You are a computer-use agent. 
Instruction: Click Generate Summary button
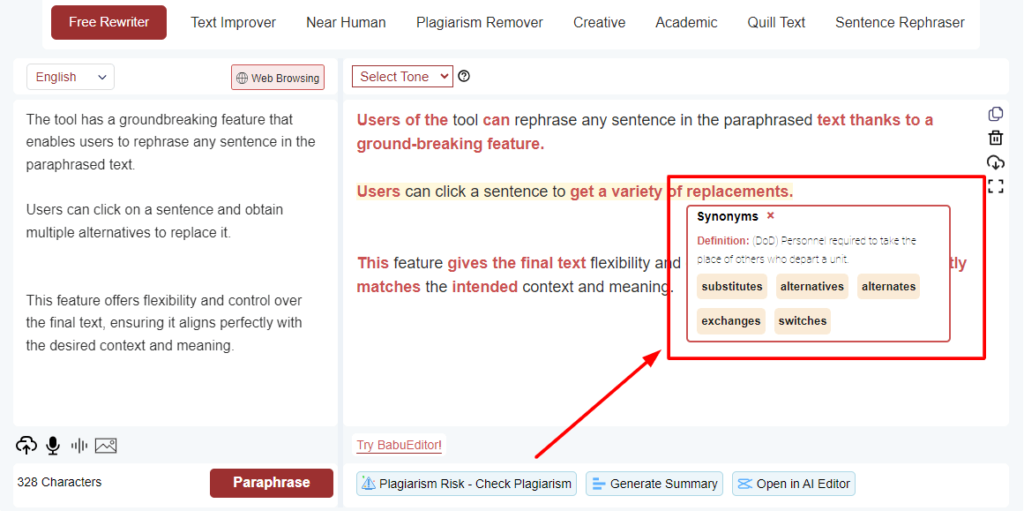655,484
